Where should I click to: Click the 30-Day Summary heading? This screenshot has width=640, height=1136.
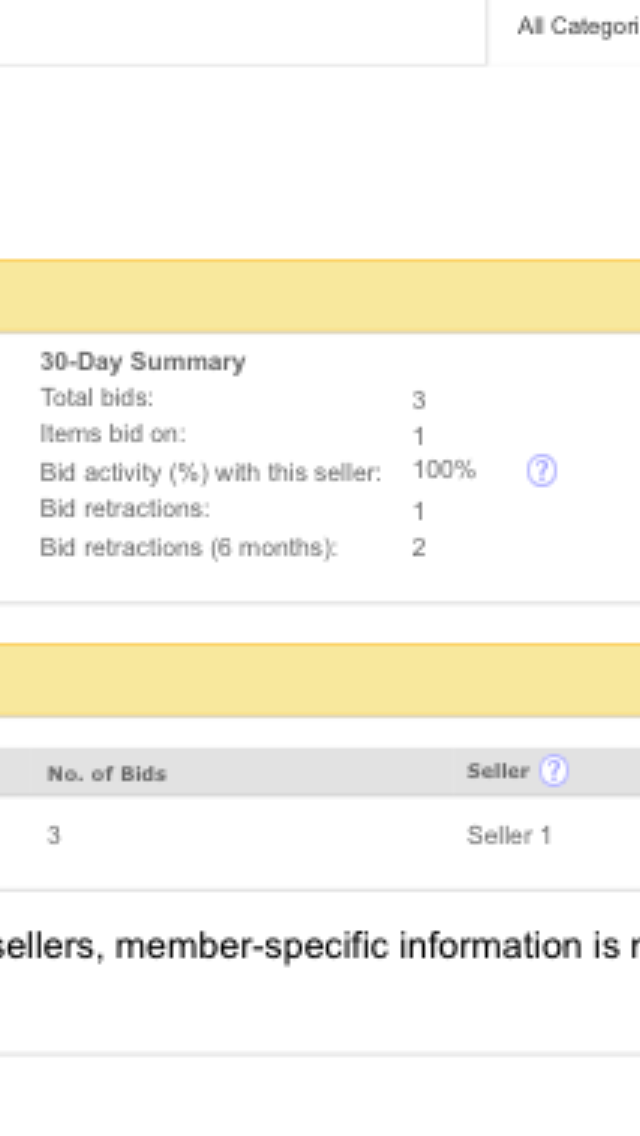click(x=143, y=362)
